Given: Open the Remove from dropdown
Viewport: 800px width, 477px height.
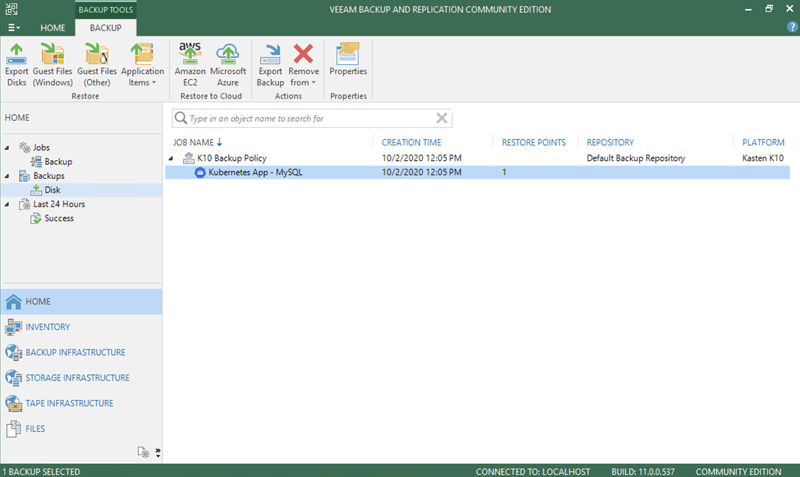Looking at the screenshot, I should [304, 65].
